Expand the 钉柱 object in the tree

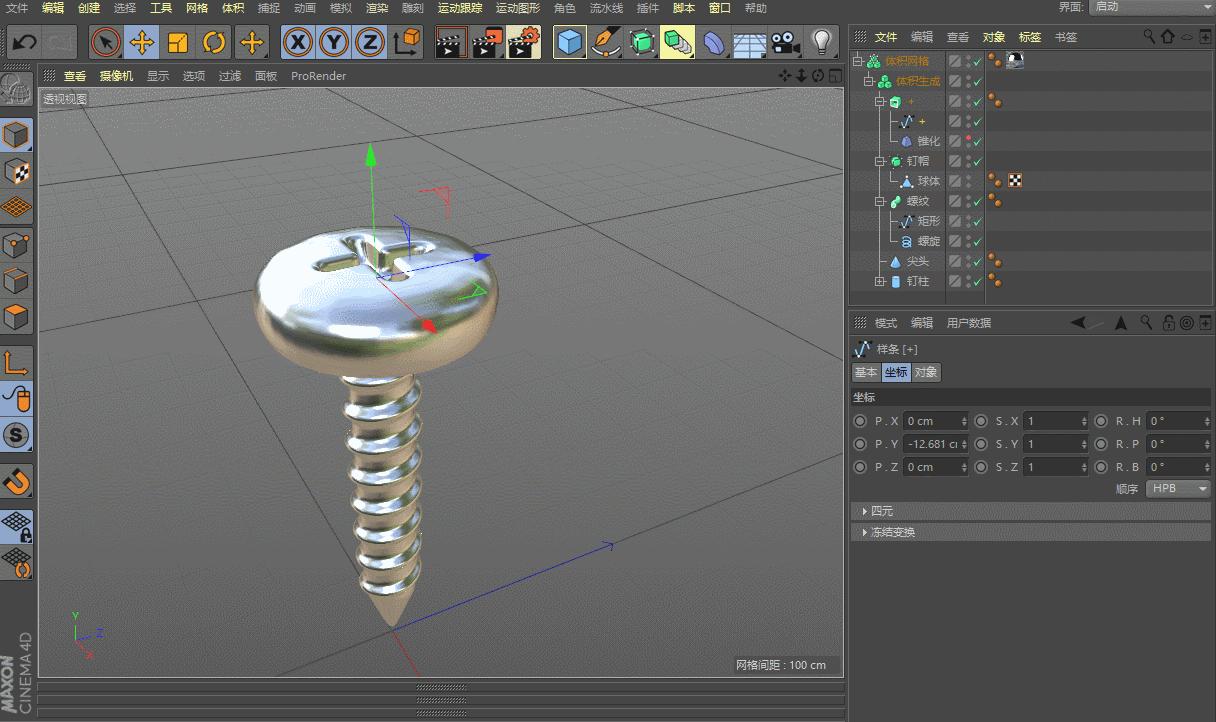881,281
